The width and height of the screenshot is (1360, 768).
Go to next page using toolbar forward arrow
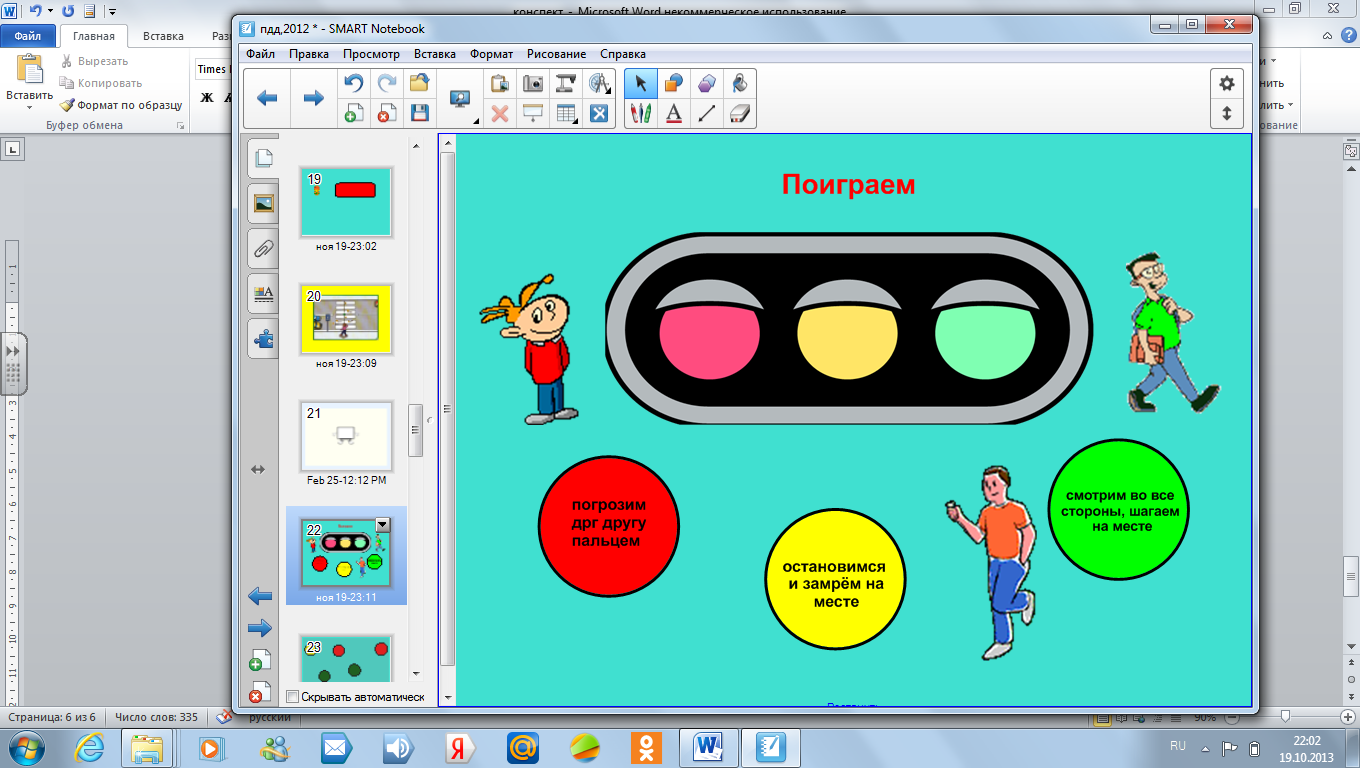(x=313, y=98)
